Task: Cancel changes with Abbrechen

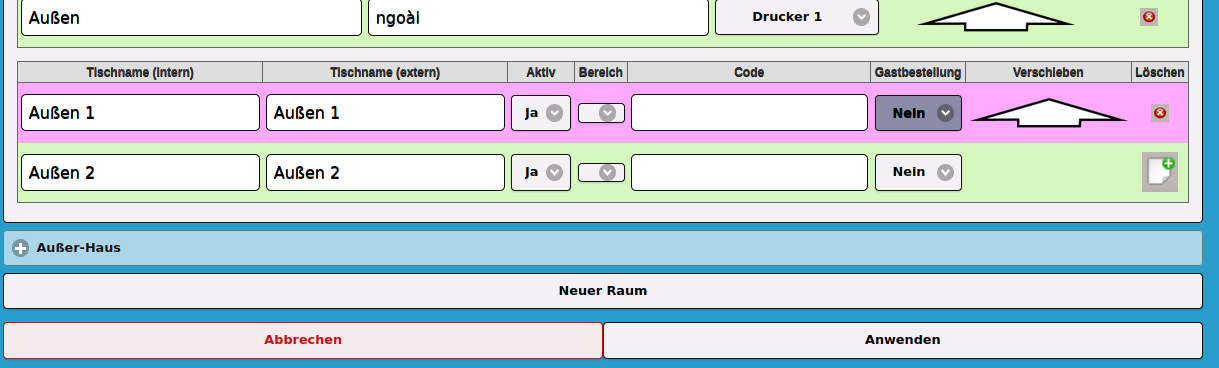Action: (x=303, y=340)
